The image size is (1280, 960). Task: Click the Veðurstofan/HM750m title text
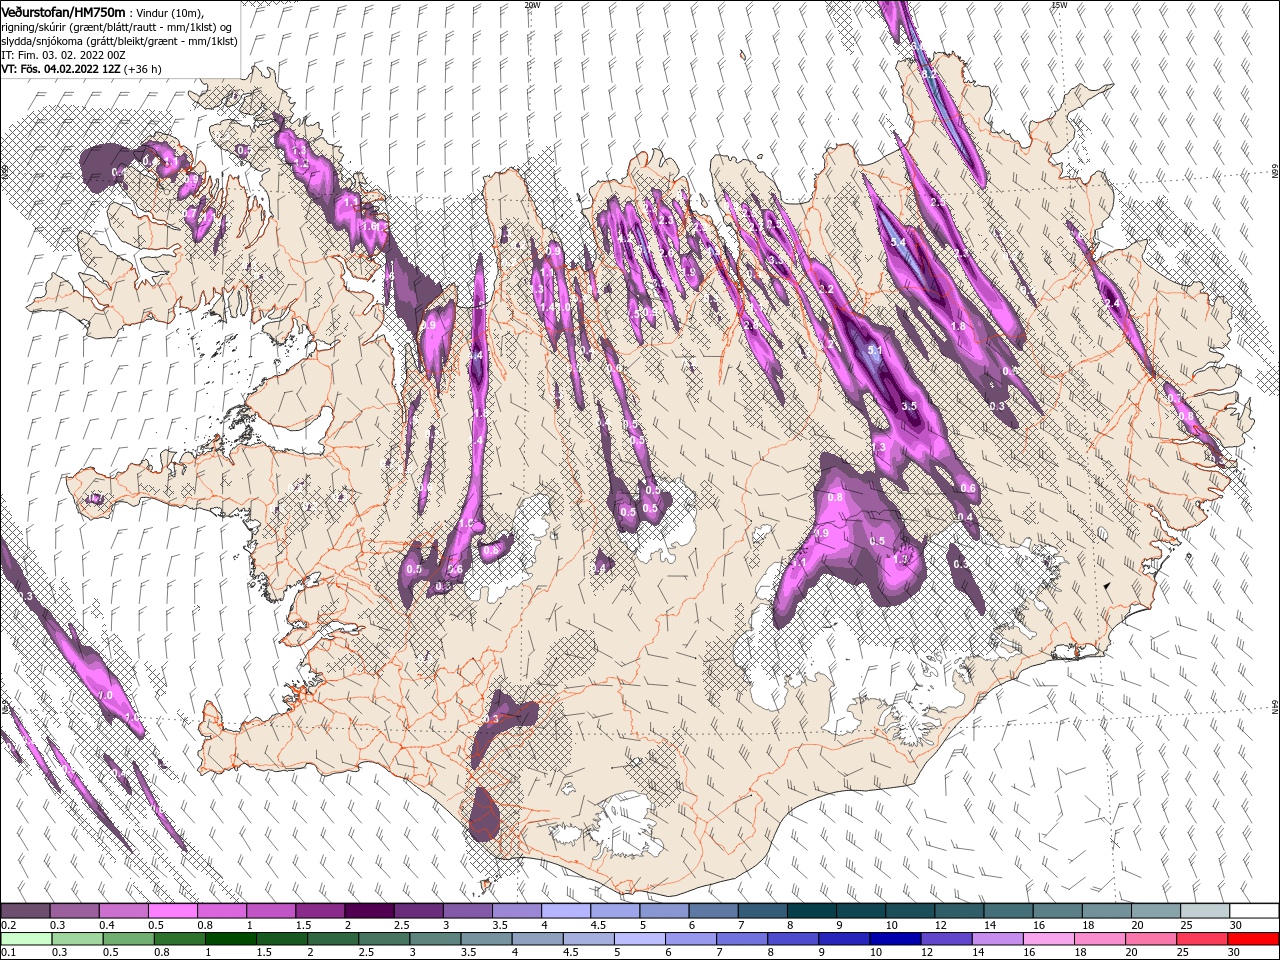[x=64, y=11]
